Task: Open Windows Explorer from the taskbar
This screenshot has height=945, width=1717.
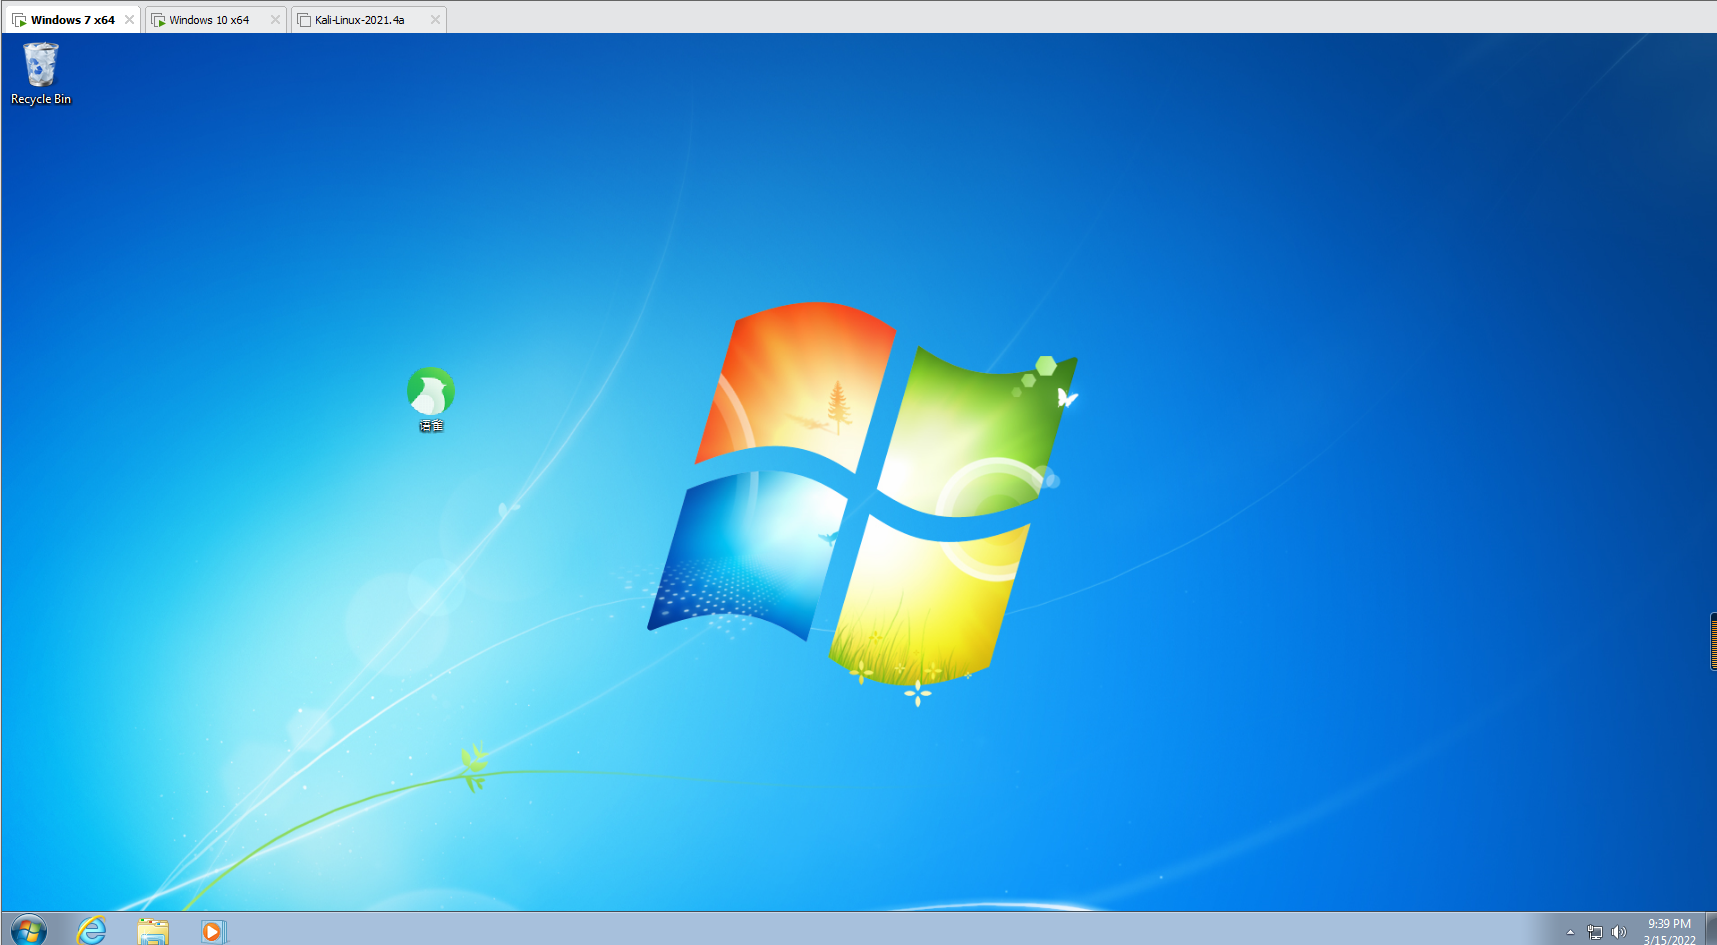Action: coord(153,931)
